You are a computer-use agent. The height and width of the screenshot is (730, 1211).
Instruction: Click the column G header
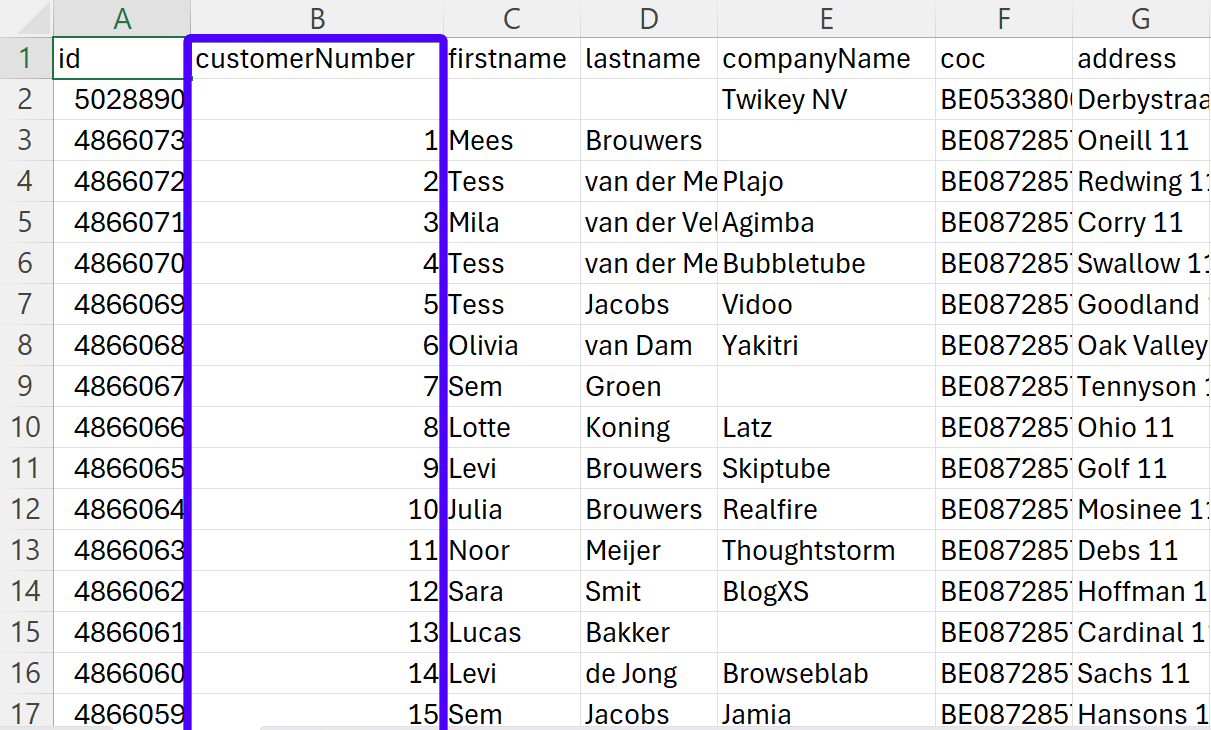pos(1140,18)
